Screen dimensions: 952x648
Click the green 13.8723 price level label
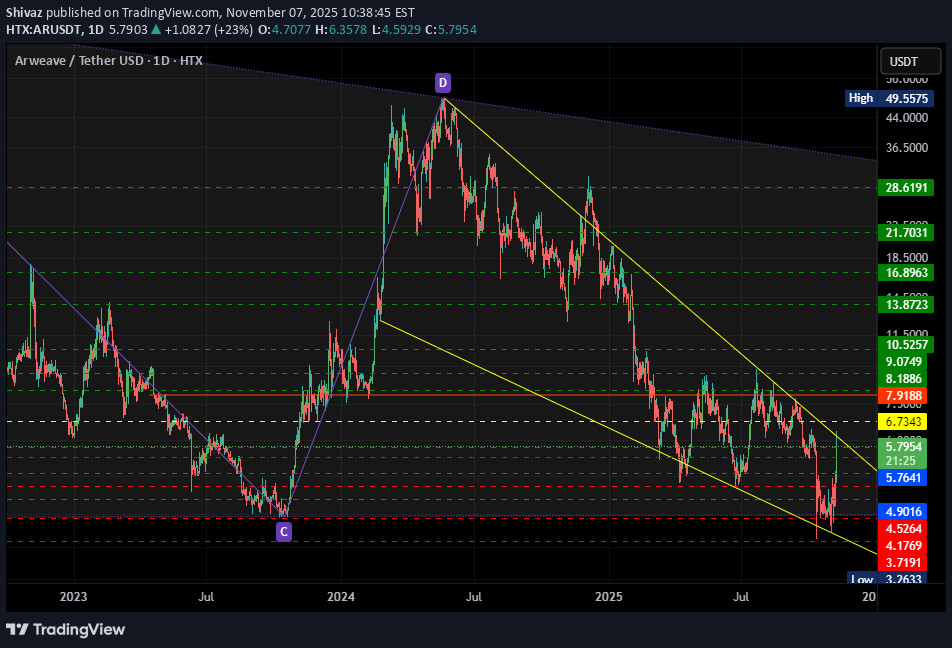tap(905, 303)
